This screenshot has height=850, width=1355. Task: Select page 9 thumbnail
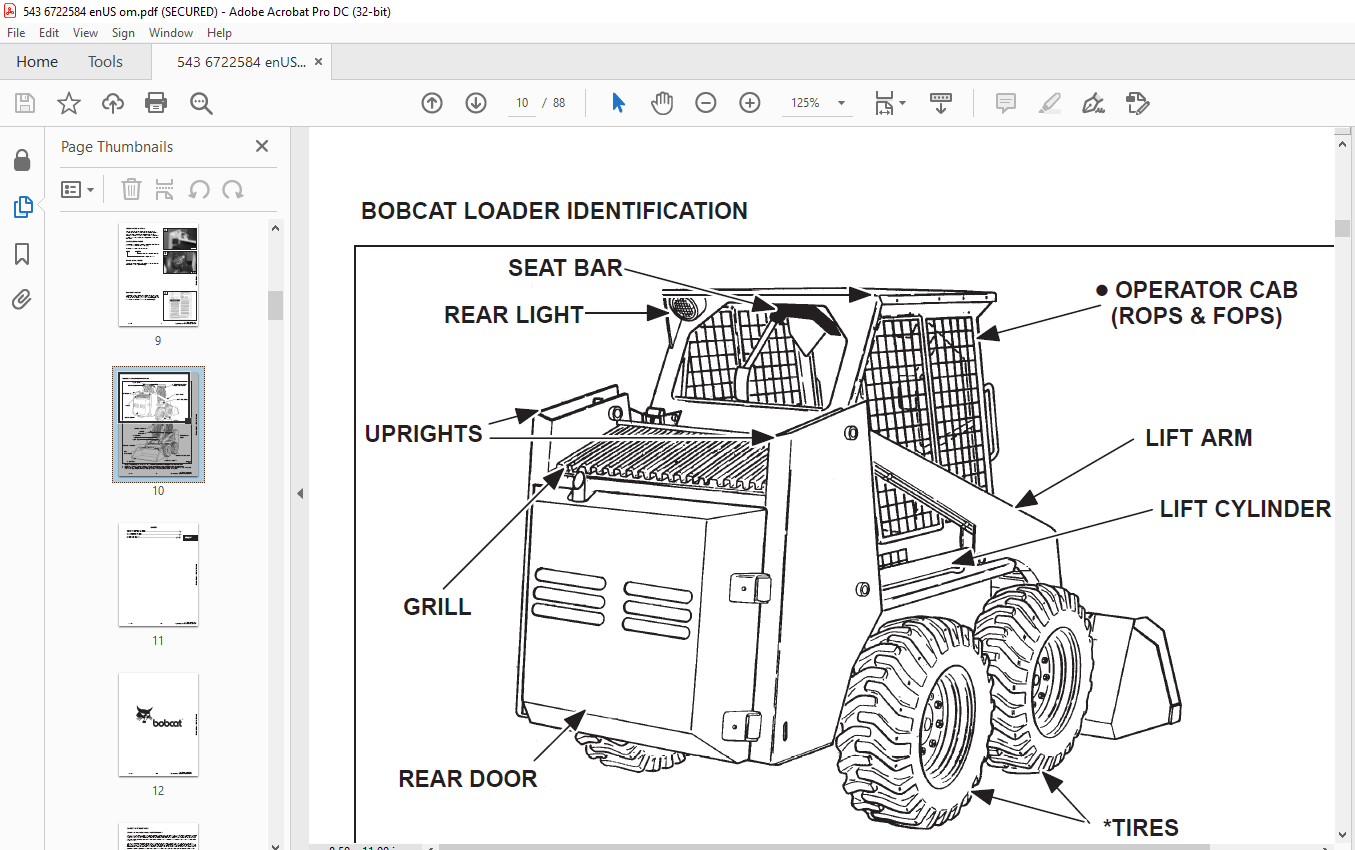click(x=158, y=275)
